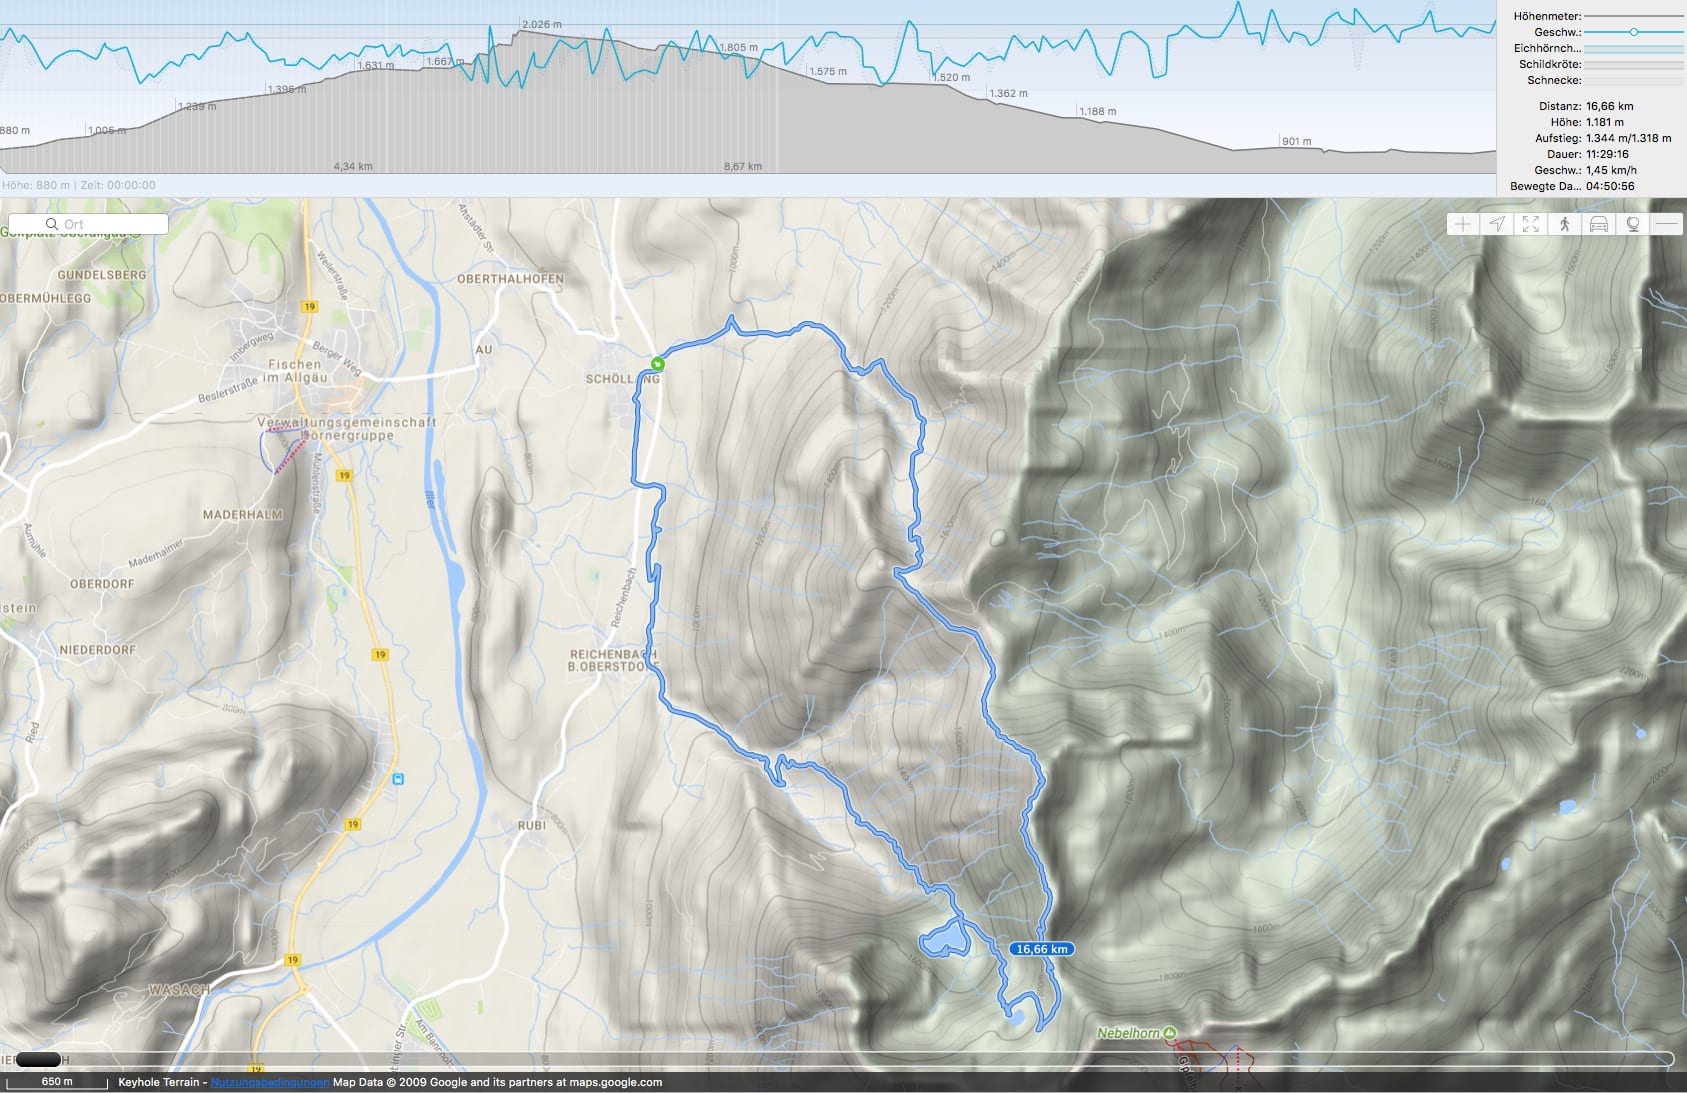Viewport: 1687px width, 1093px height.
Task: Click the Dauer value 11:29:16
Action: click(x=1607, y=154)
